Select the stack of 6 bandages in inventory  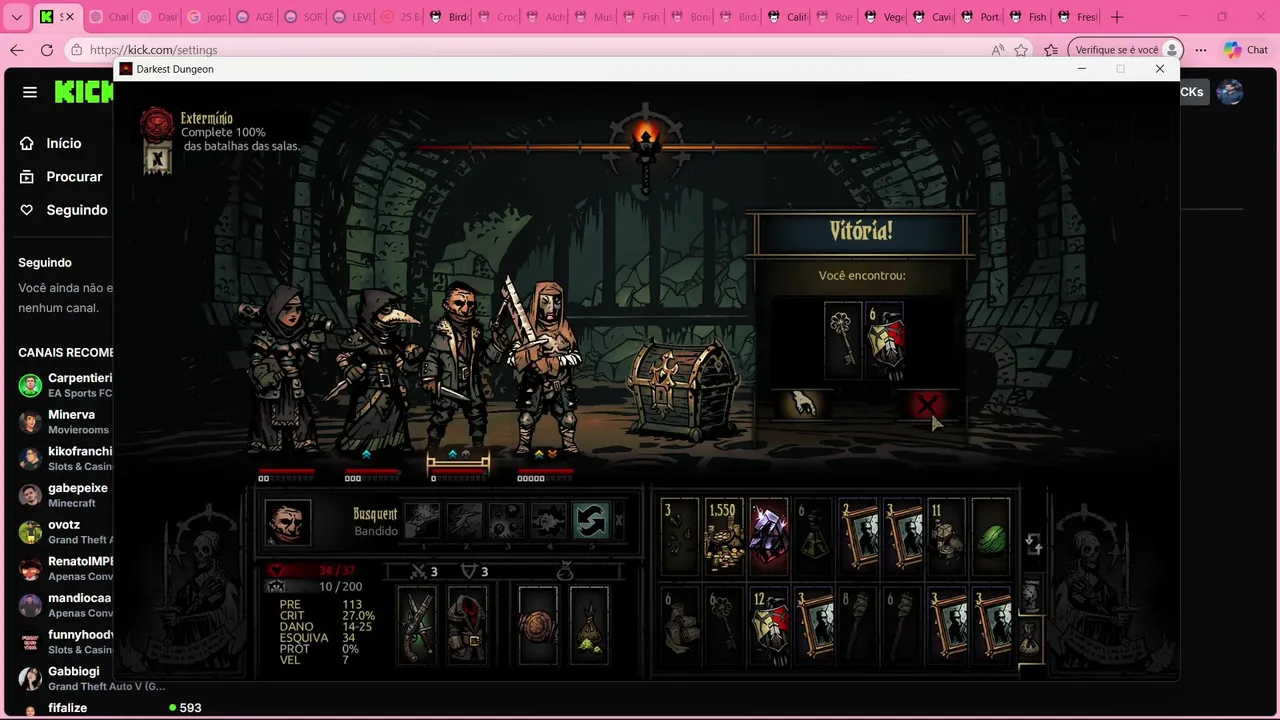[680, 626]
